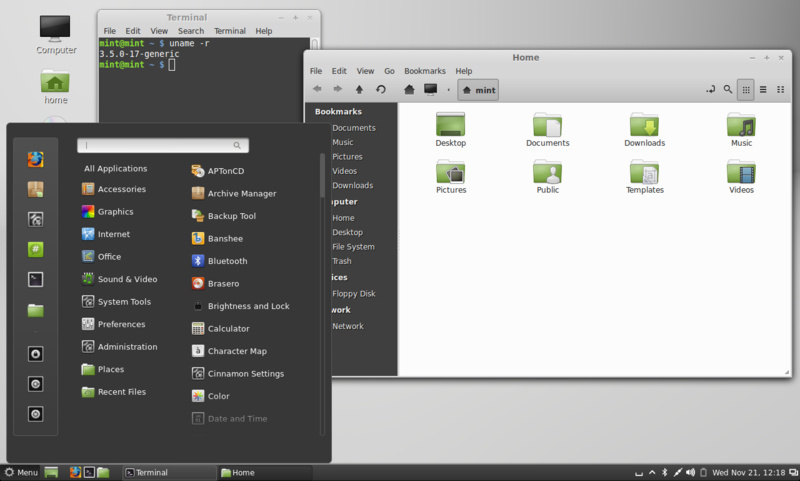Show desktop using panel icon beside Menu

(x=51, y=472)
